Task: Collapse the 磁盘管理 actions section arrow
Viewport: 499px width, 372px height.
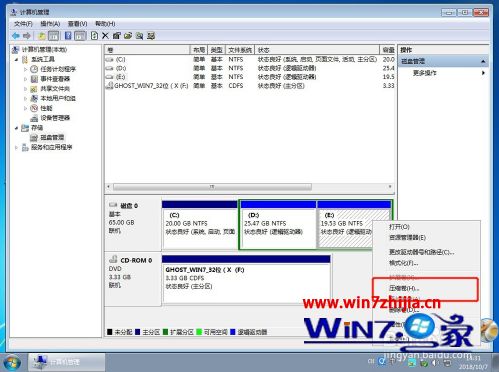Action: click(x=483, y=61)
